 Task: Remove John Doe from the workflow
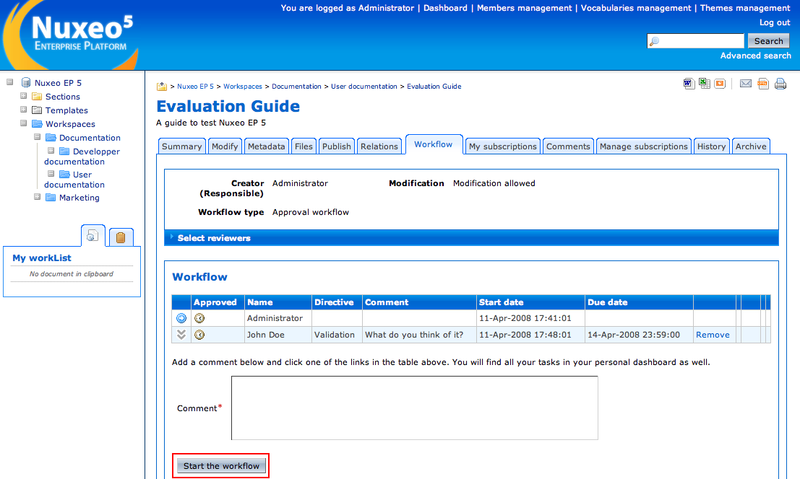713,335
